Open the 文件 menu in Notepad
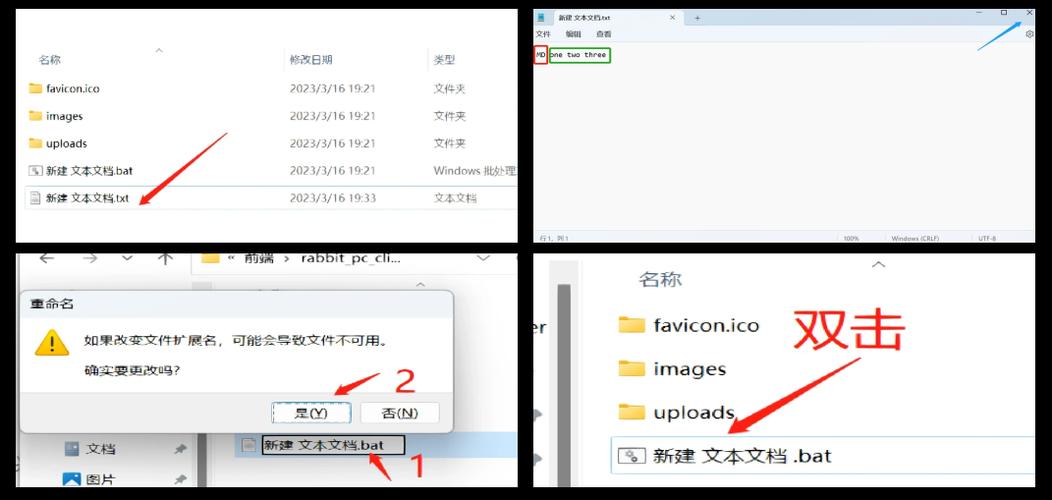The image size is (1052, 500). [x=543, y=34]
